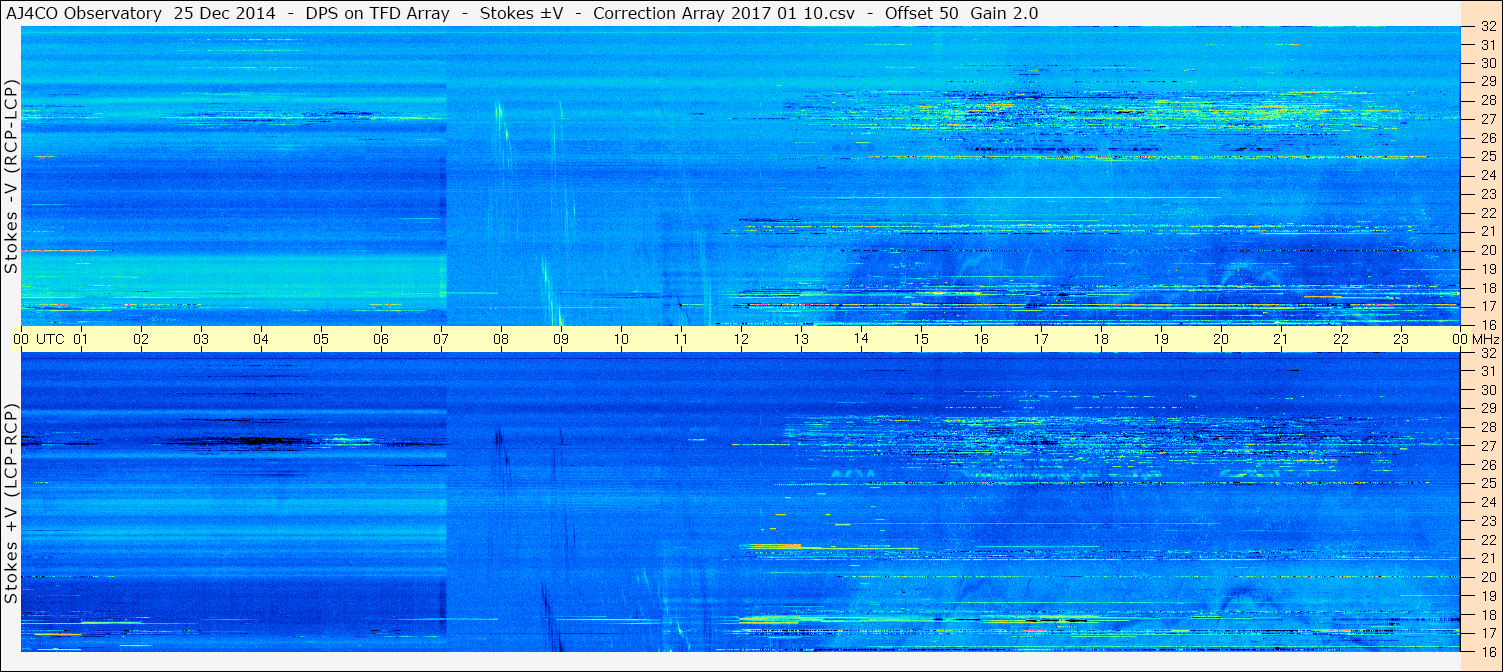This screenshot has width=1503, height=672.
Task: Select the 12 hour marker on time axis
Action: (741, 339)
